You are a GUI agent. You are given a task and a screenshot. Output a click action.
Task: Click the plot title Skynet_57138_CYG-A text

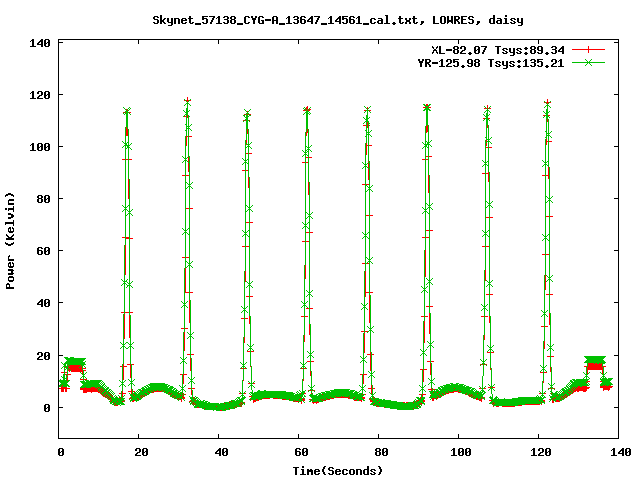337,20
